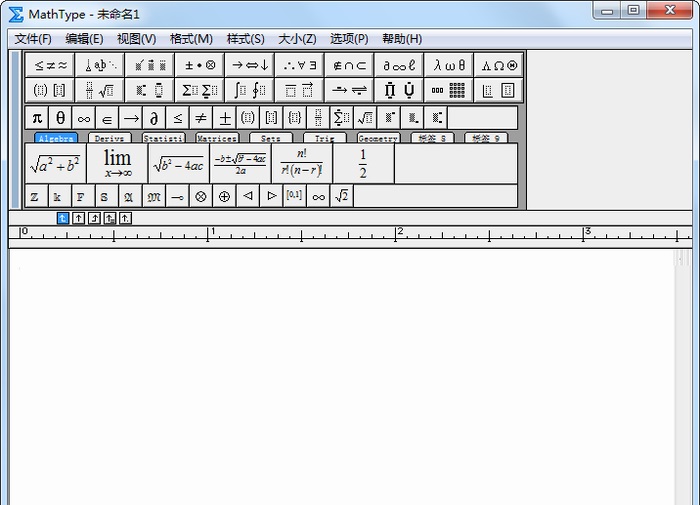Insert the square root of 2

[342, 196]
